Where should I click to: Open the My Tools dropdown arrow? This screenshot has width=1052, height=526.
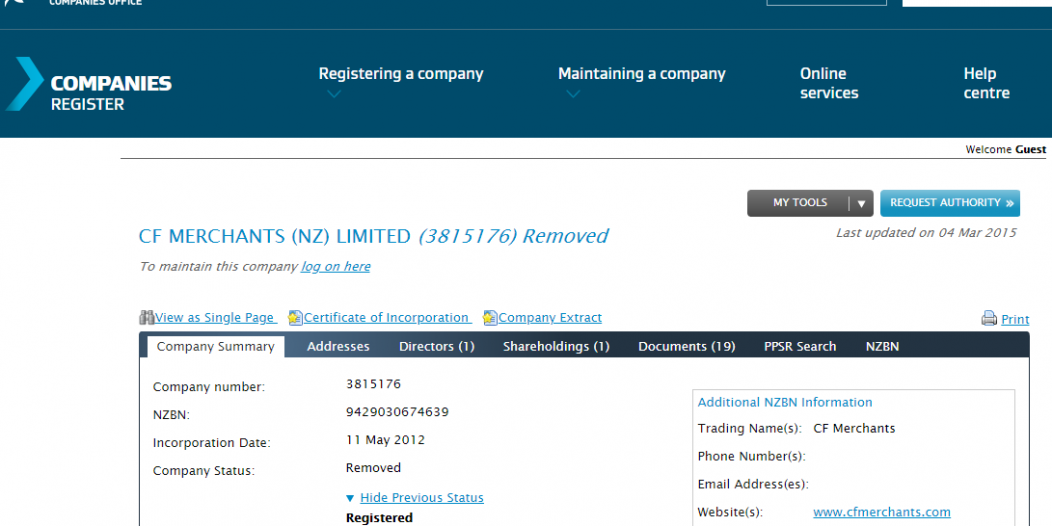point(861,203)
